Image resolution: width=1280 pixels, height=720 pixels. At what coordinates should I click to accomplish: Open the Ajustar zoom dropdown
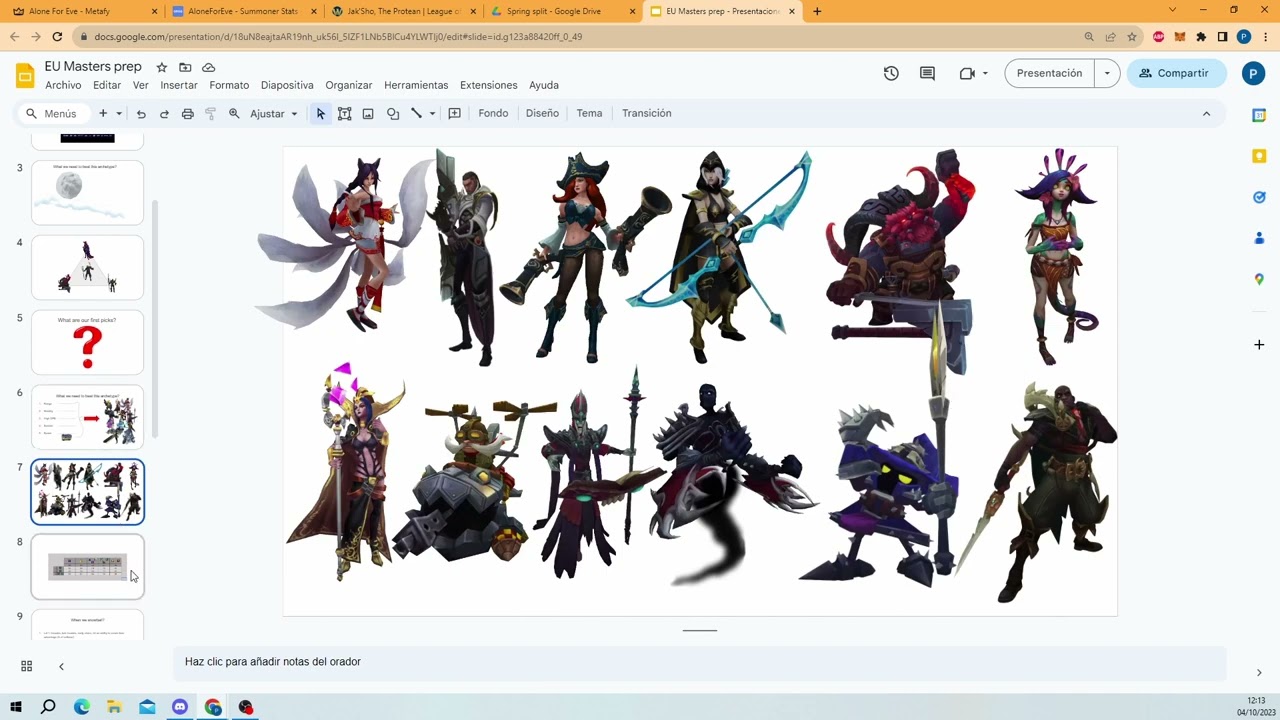click(x=273, y=114)
